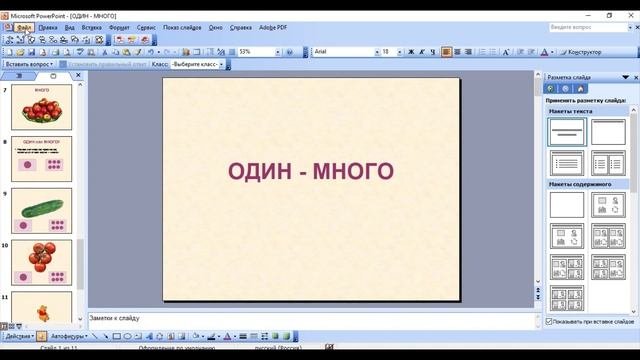Select slide 7 thumbnail with apples
Screen dimensions: 640x360
tap(41, 107)
